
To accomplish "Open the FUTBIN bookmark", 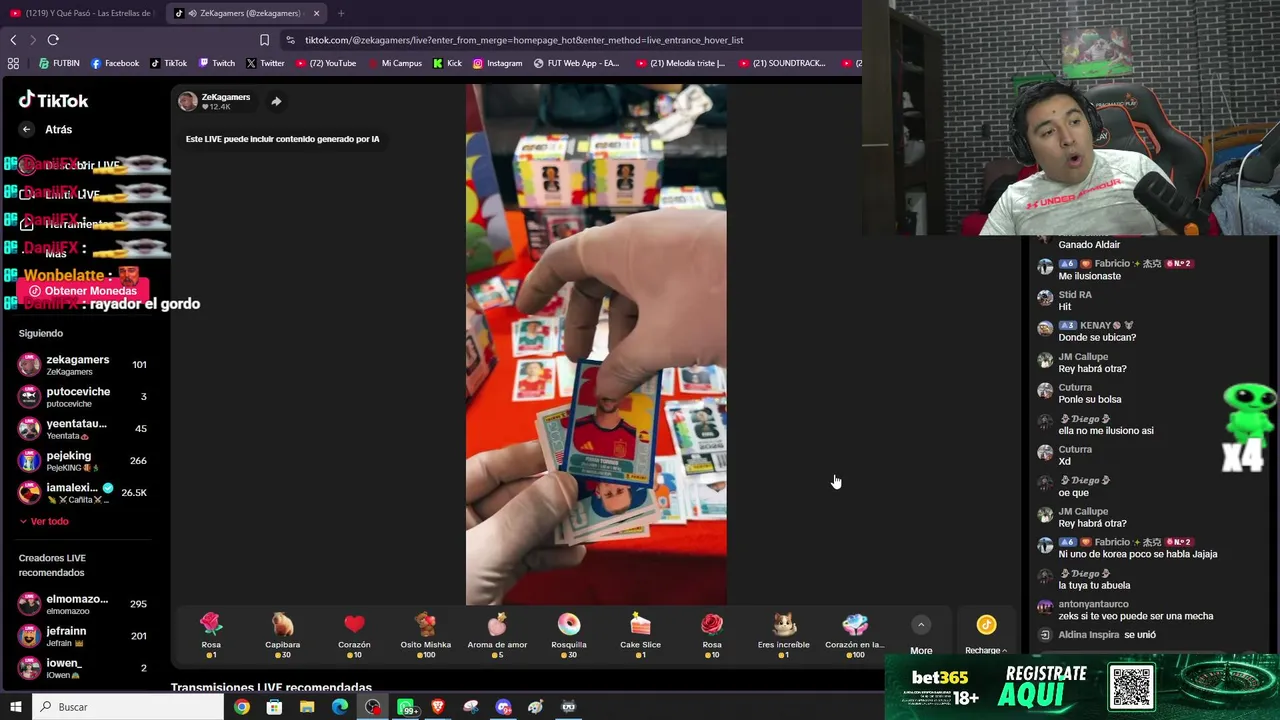I will [x=59, y=63].
